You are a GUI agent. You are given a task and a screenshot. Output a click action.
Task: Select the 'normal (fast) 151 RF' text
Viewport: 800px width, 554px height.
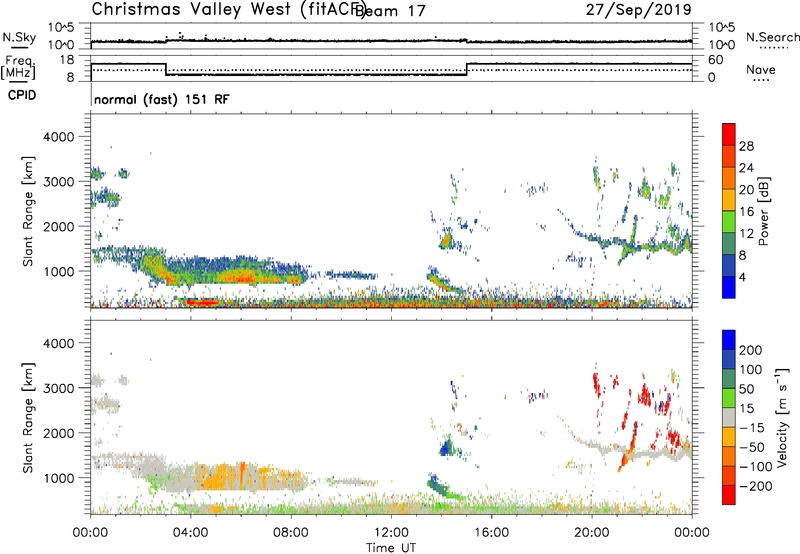[x=162, y=99]
